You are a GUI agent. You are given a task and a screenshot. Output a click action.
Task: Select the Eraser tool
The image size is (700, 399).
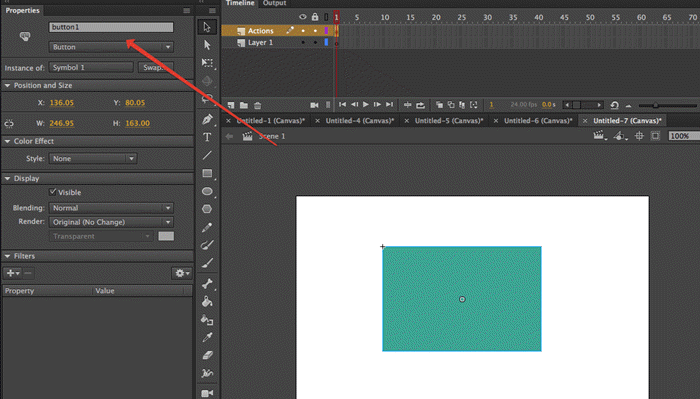tap(207, 355)
